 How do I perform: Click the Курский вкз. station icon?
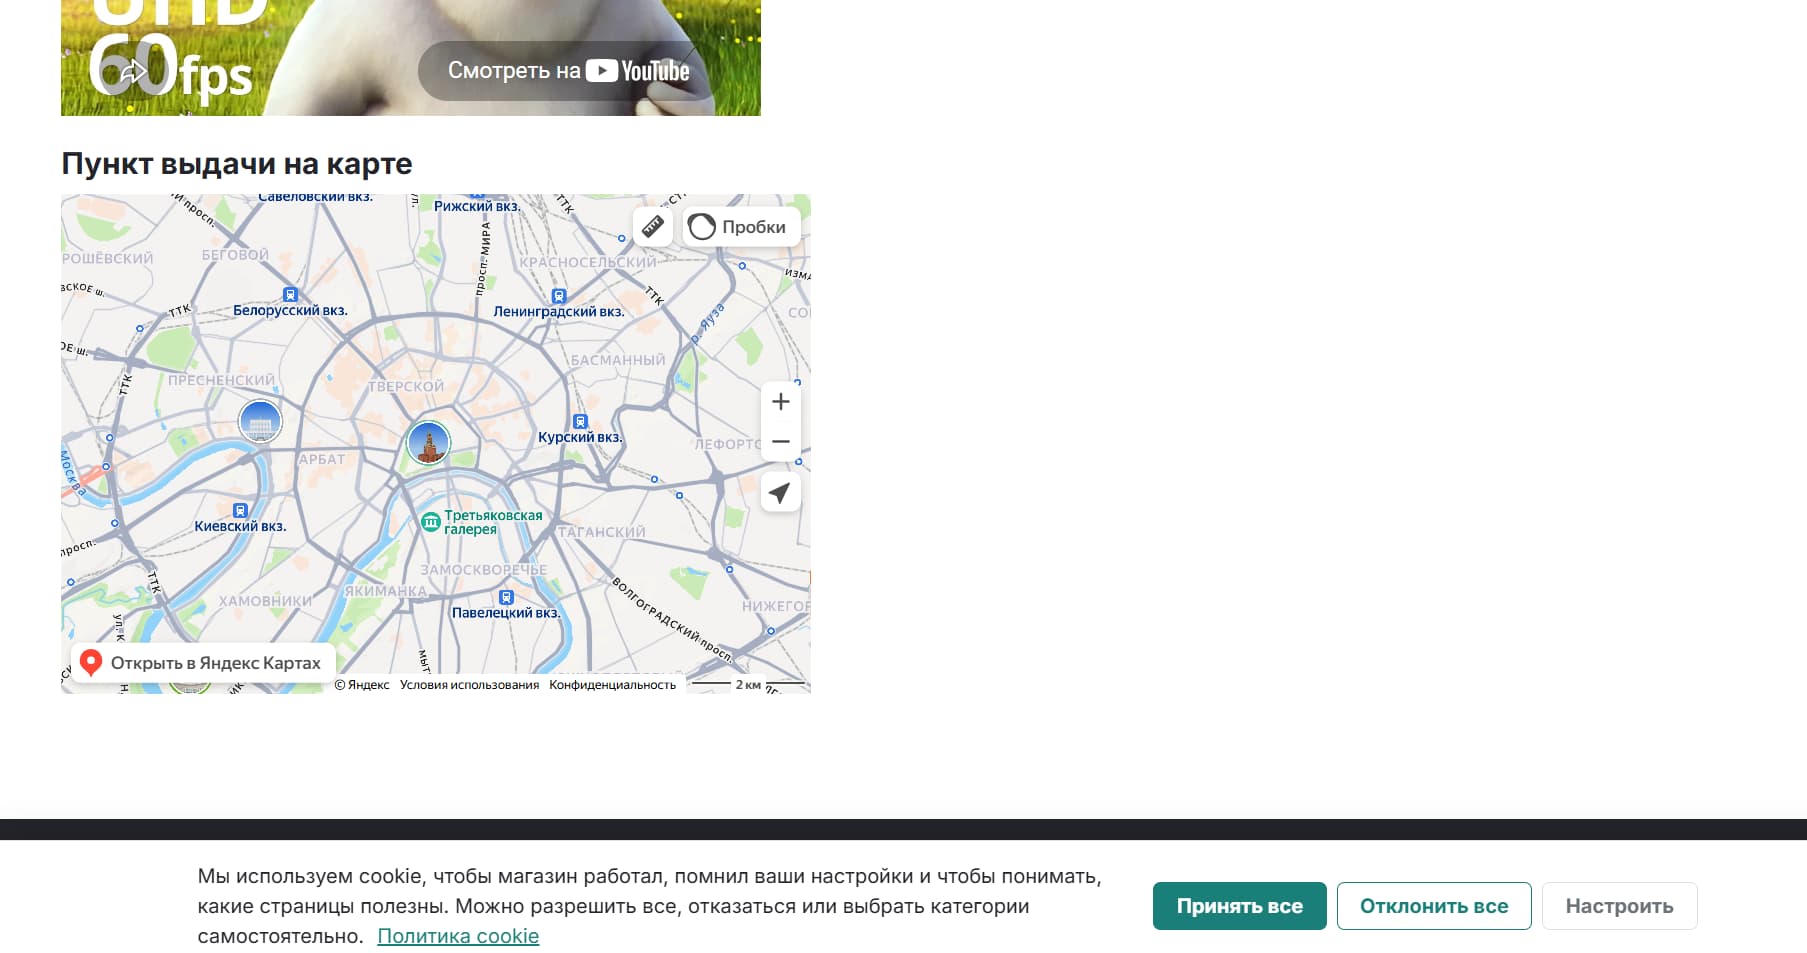(580, 422)
